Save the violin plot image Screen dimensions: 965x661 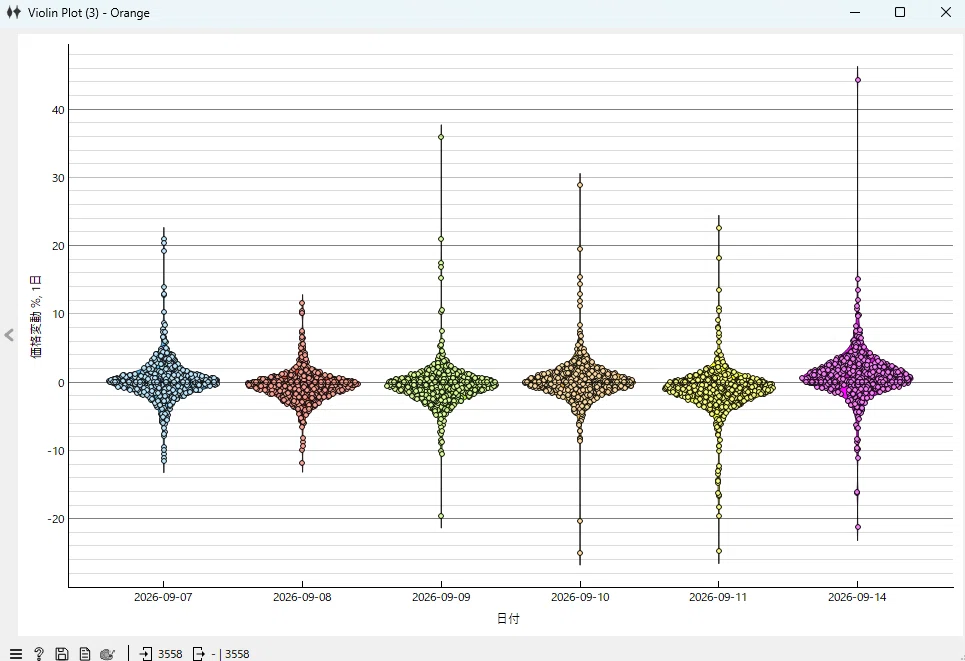[62, 654]
